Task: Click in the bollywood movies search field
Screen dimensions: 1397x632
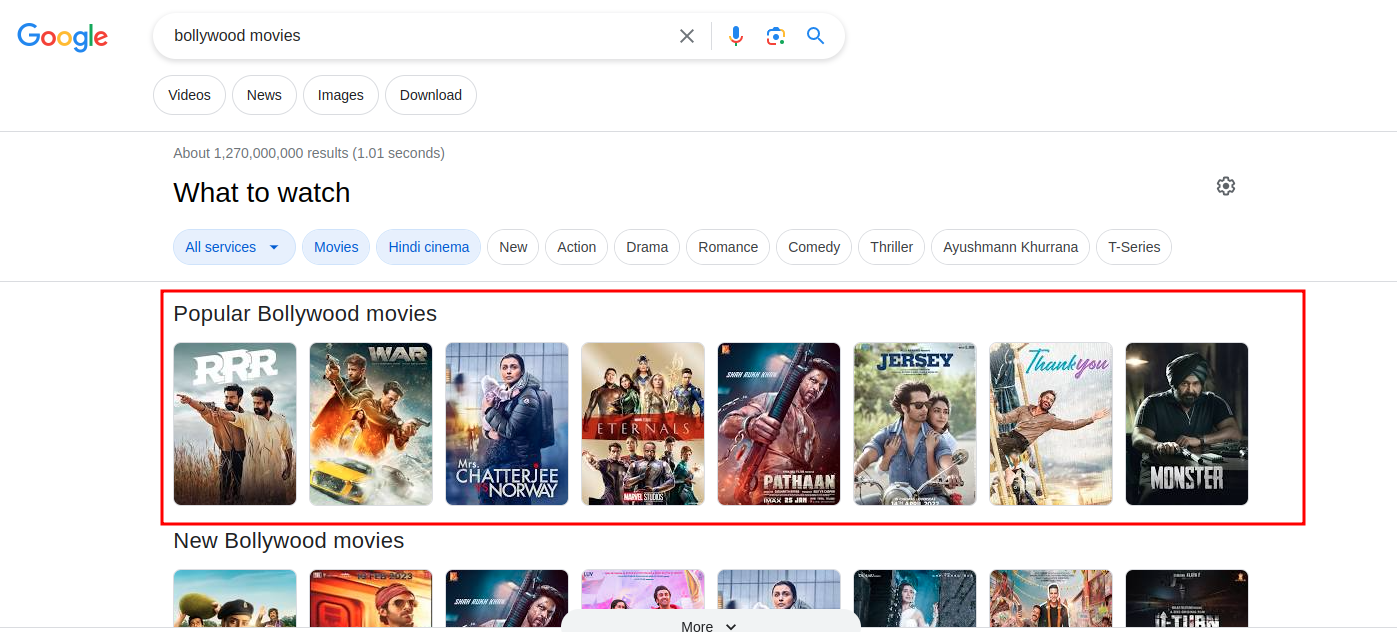Action: [x=420, y=36]
